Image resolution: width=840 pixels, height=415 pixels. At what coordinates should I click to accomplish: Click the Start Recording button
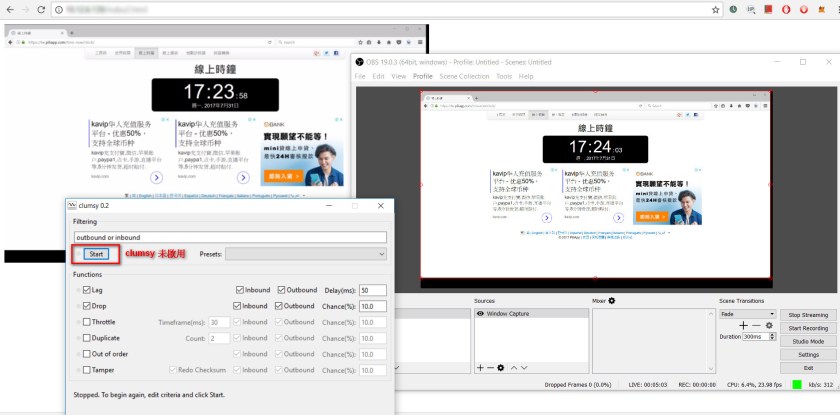pyautogui.click(x=808, y=328)
